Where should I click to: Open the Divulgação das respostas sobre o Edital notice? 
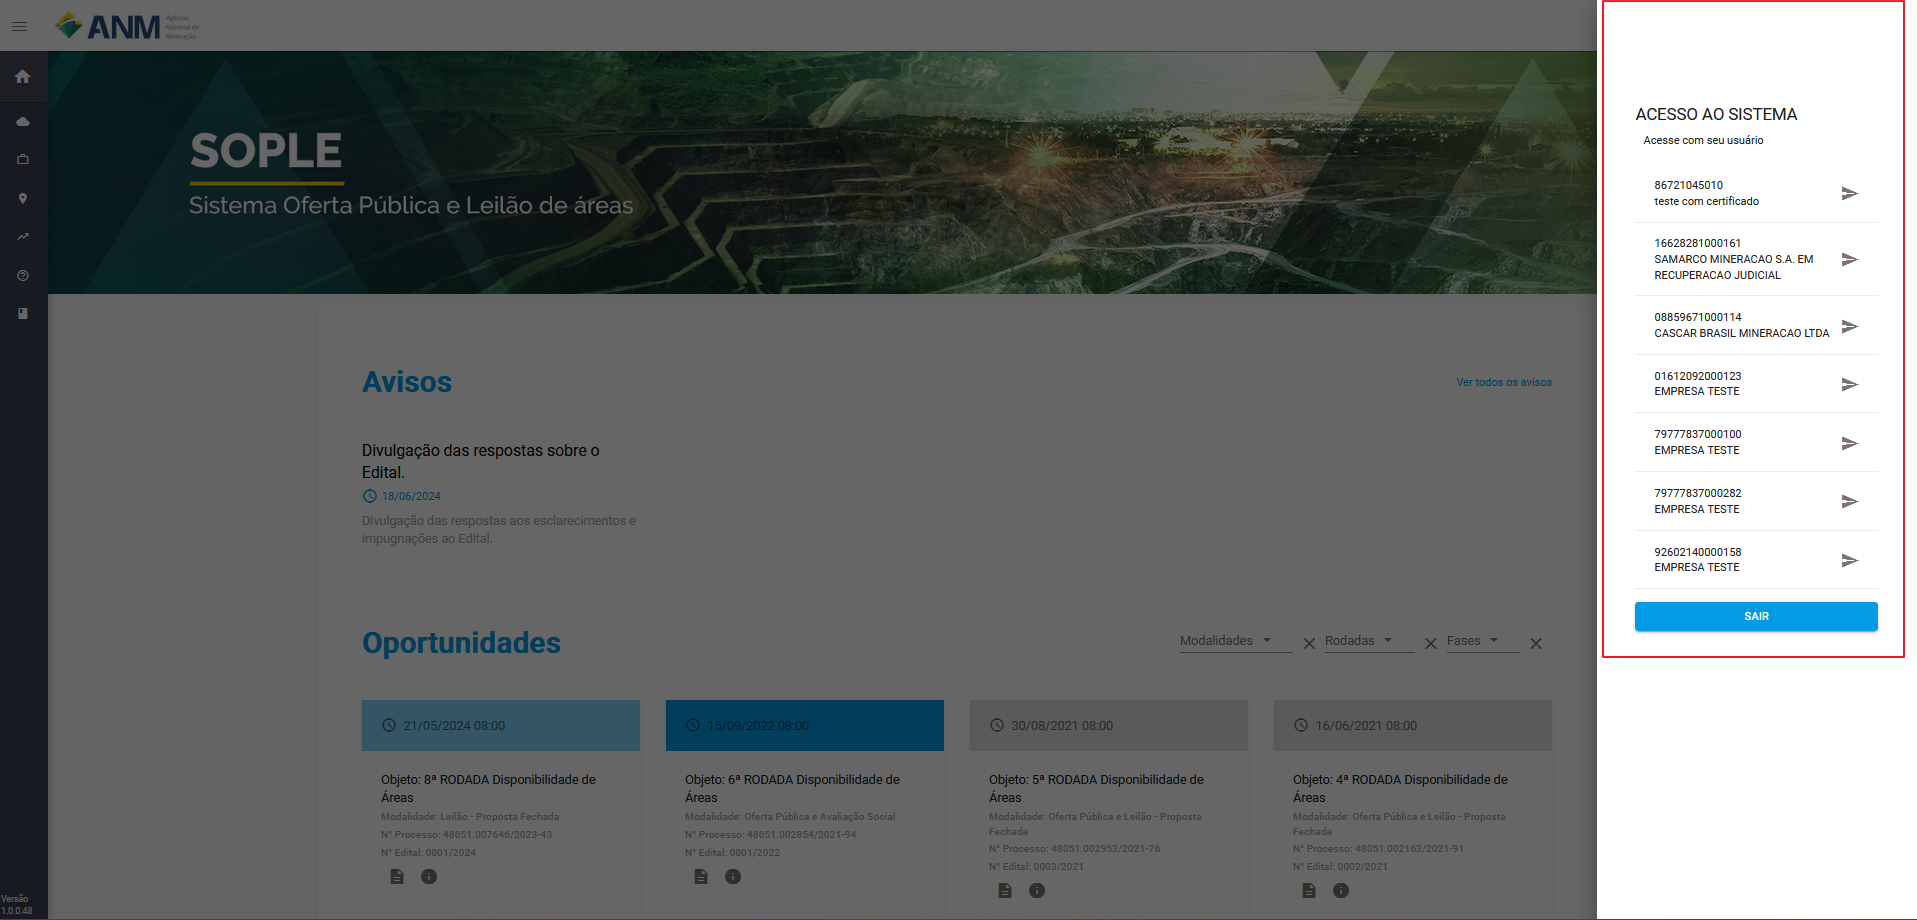click(481, 461)
